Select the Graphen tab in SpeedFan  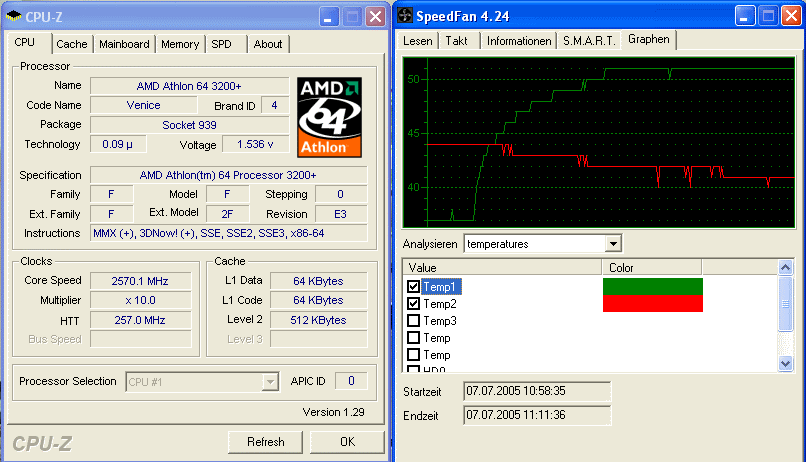(649, 39)
